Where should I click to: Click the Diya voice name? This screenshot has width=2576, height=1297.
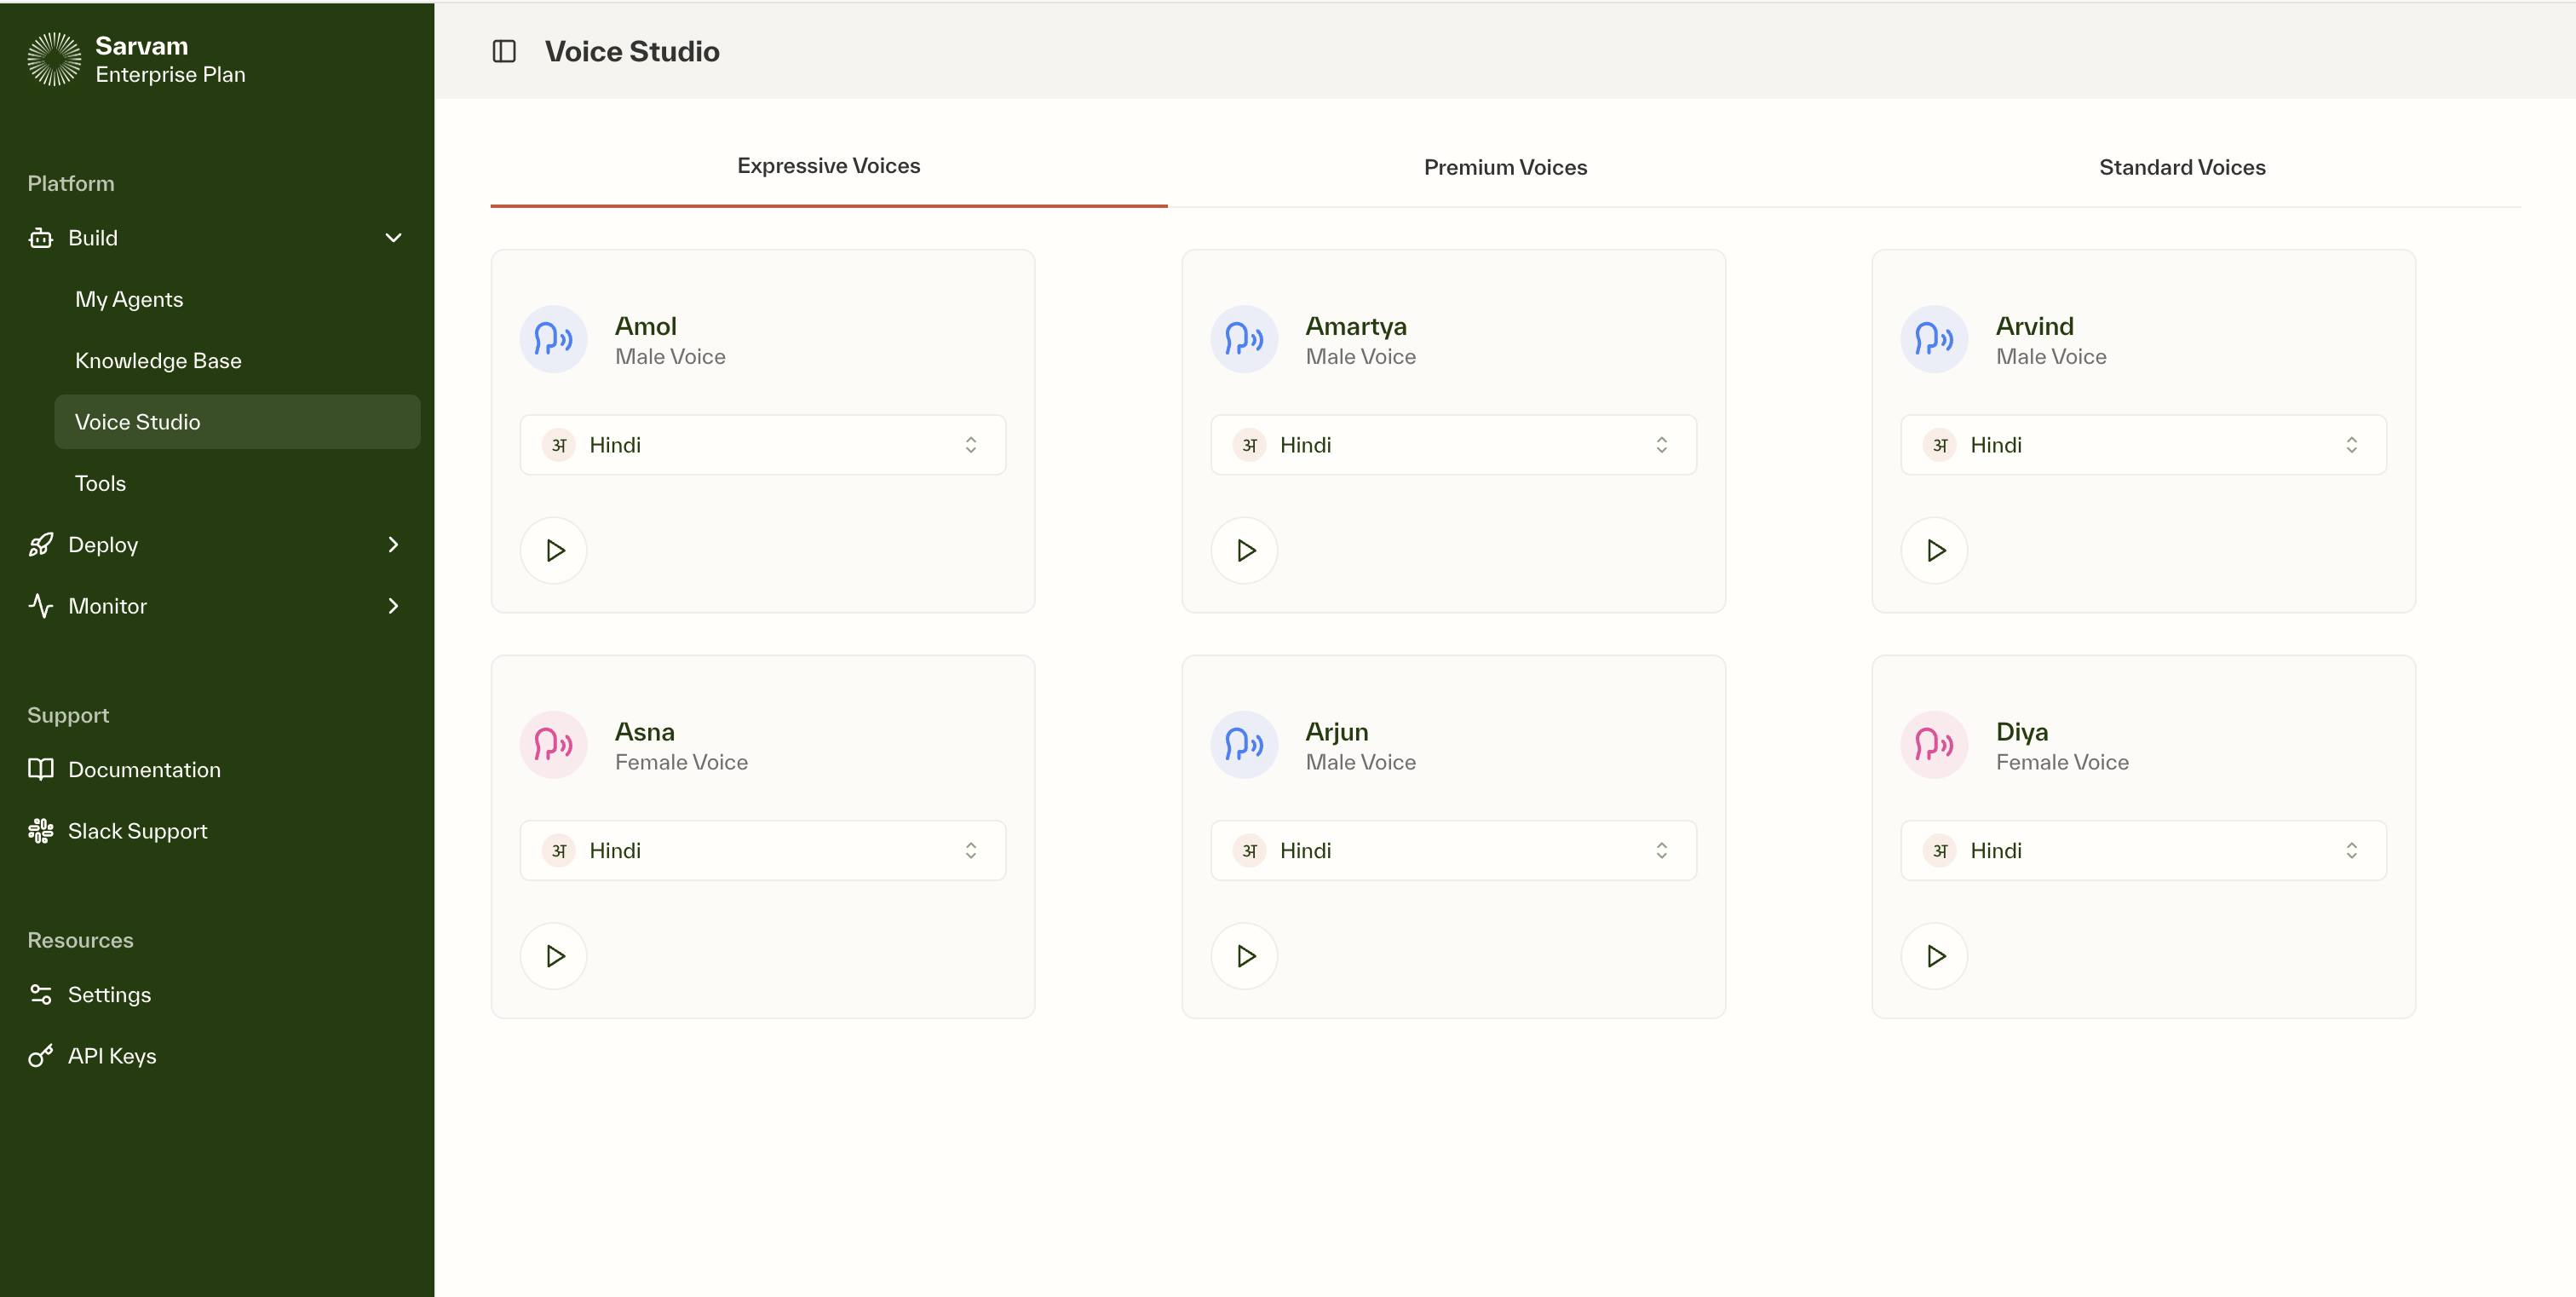click(2021, 732)
